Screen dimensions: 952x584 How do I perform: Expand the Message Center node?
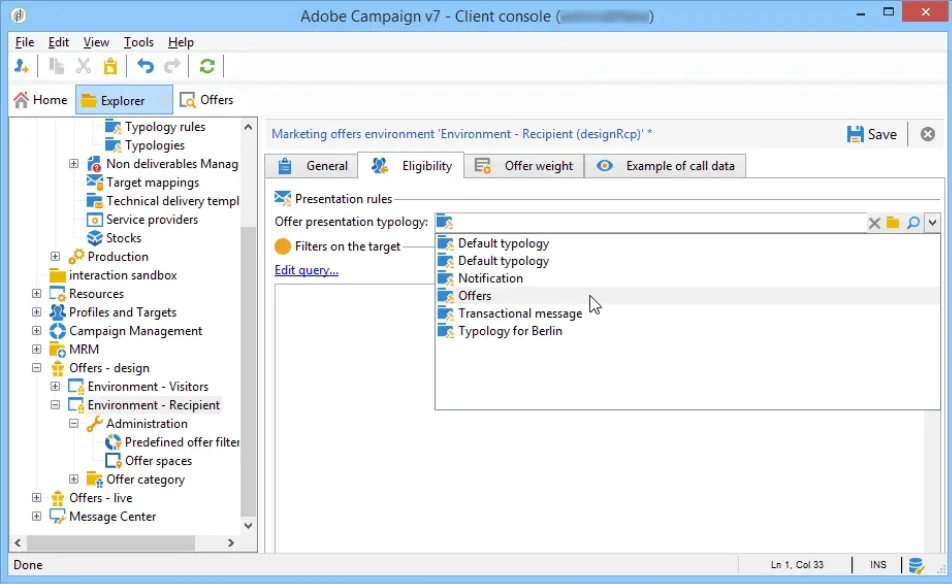[x=36, y=517]
